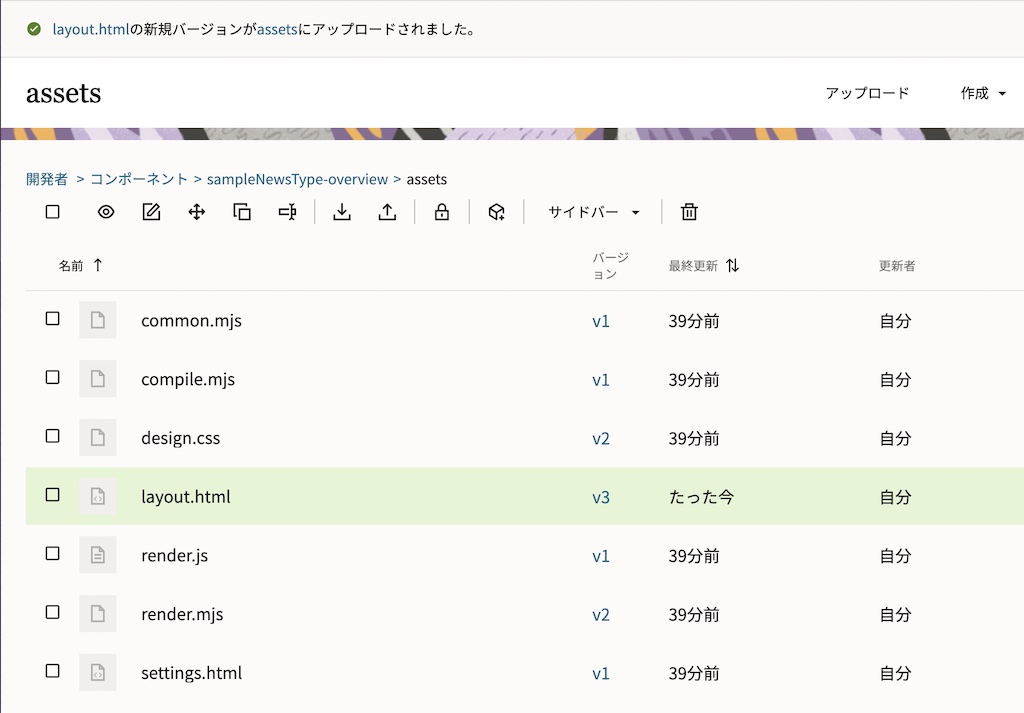Go to コンポーネント in the breadcrumb
The width and height of the screenshot is (1024, 713).
[x=139, y=179]
